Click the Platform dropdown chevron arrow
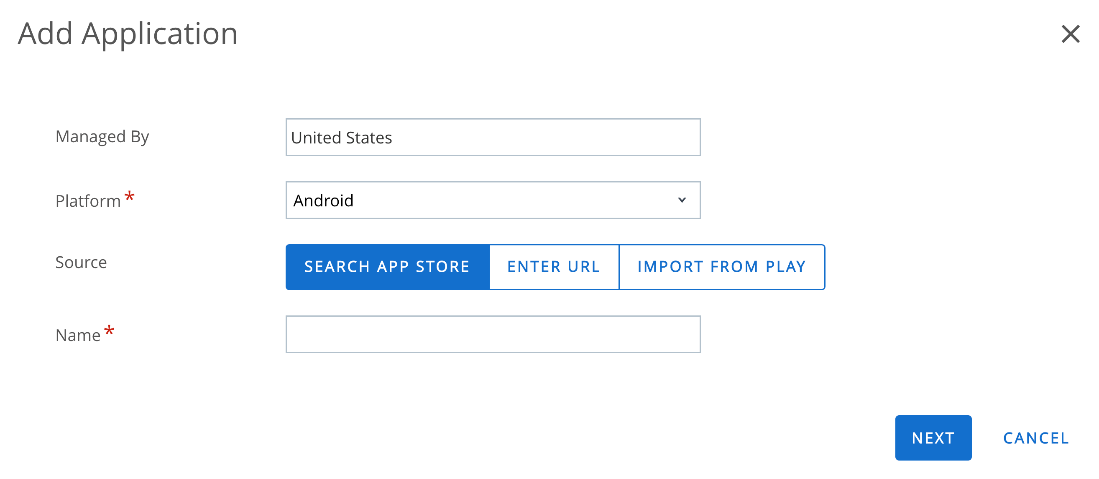Screen dimensions: 1099x479 (682, 200)
